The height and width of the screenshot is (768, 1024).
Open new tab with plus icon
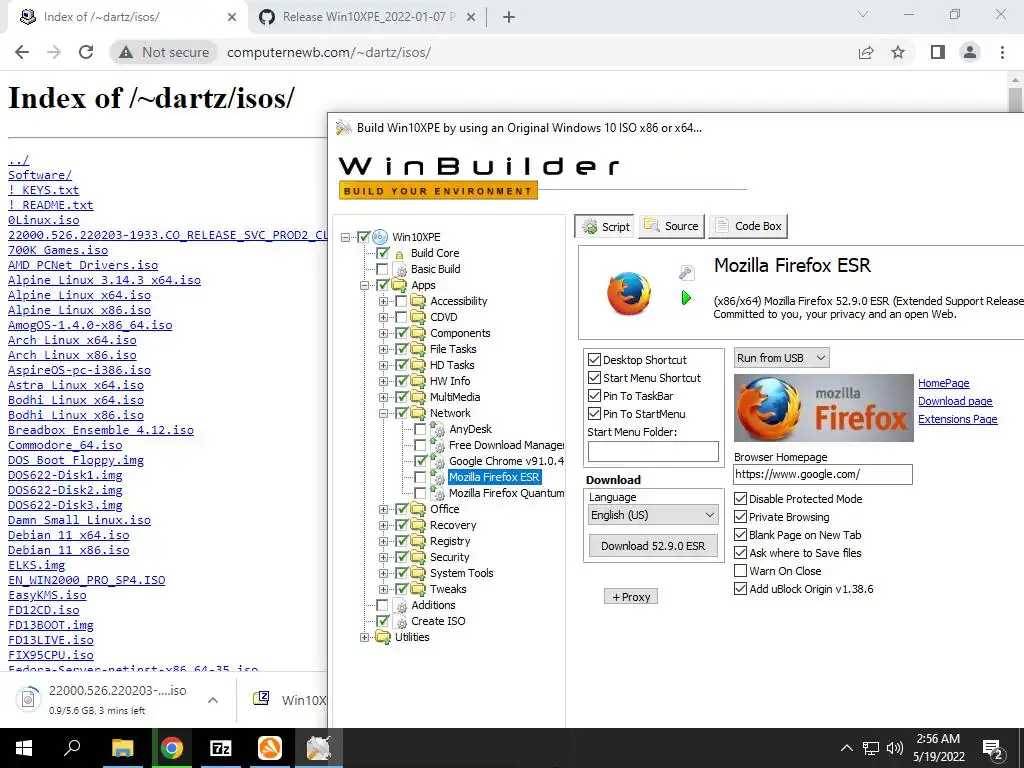[x=509, y=17]
